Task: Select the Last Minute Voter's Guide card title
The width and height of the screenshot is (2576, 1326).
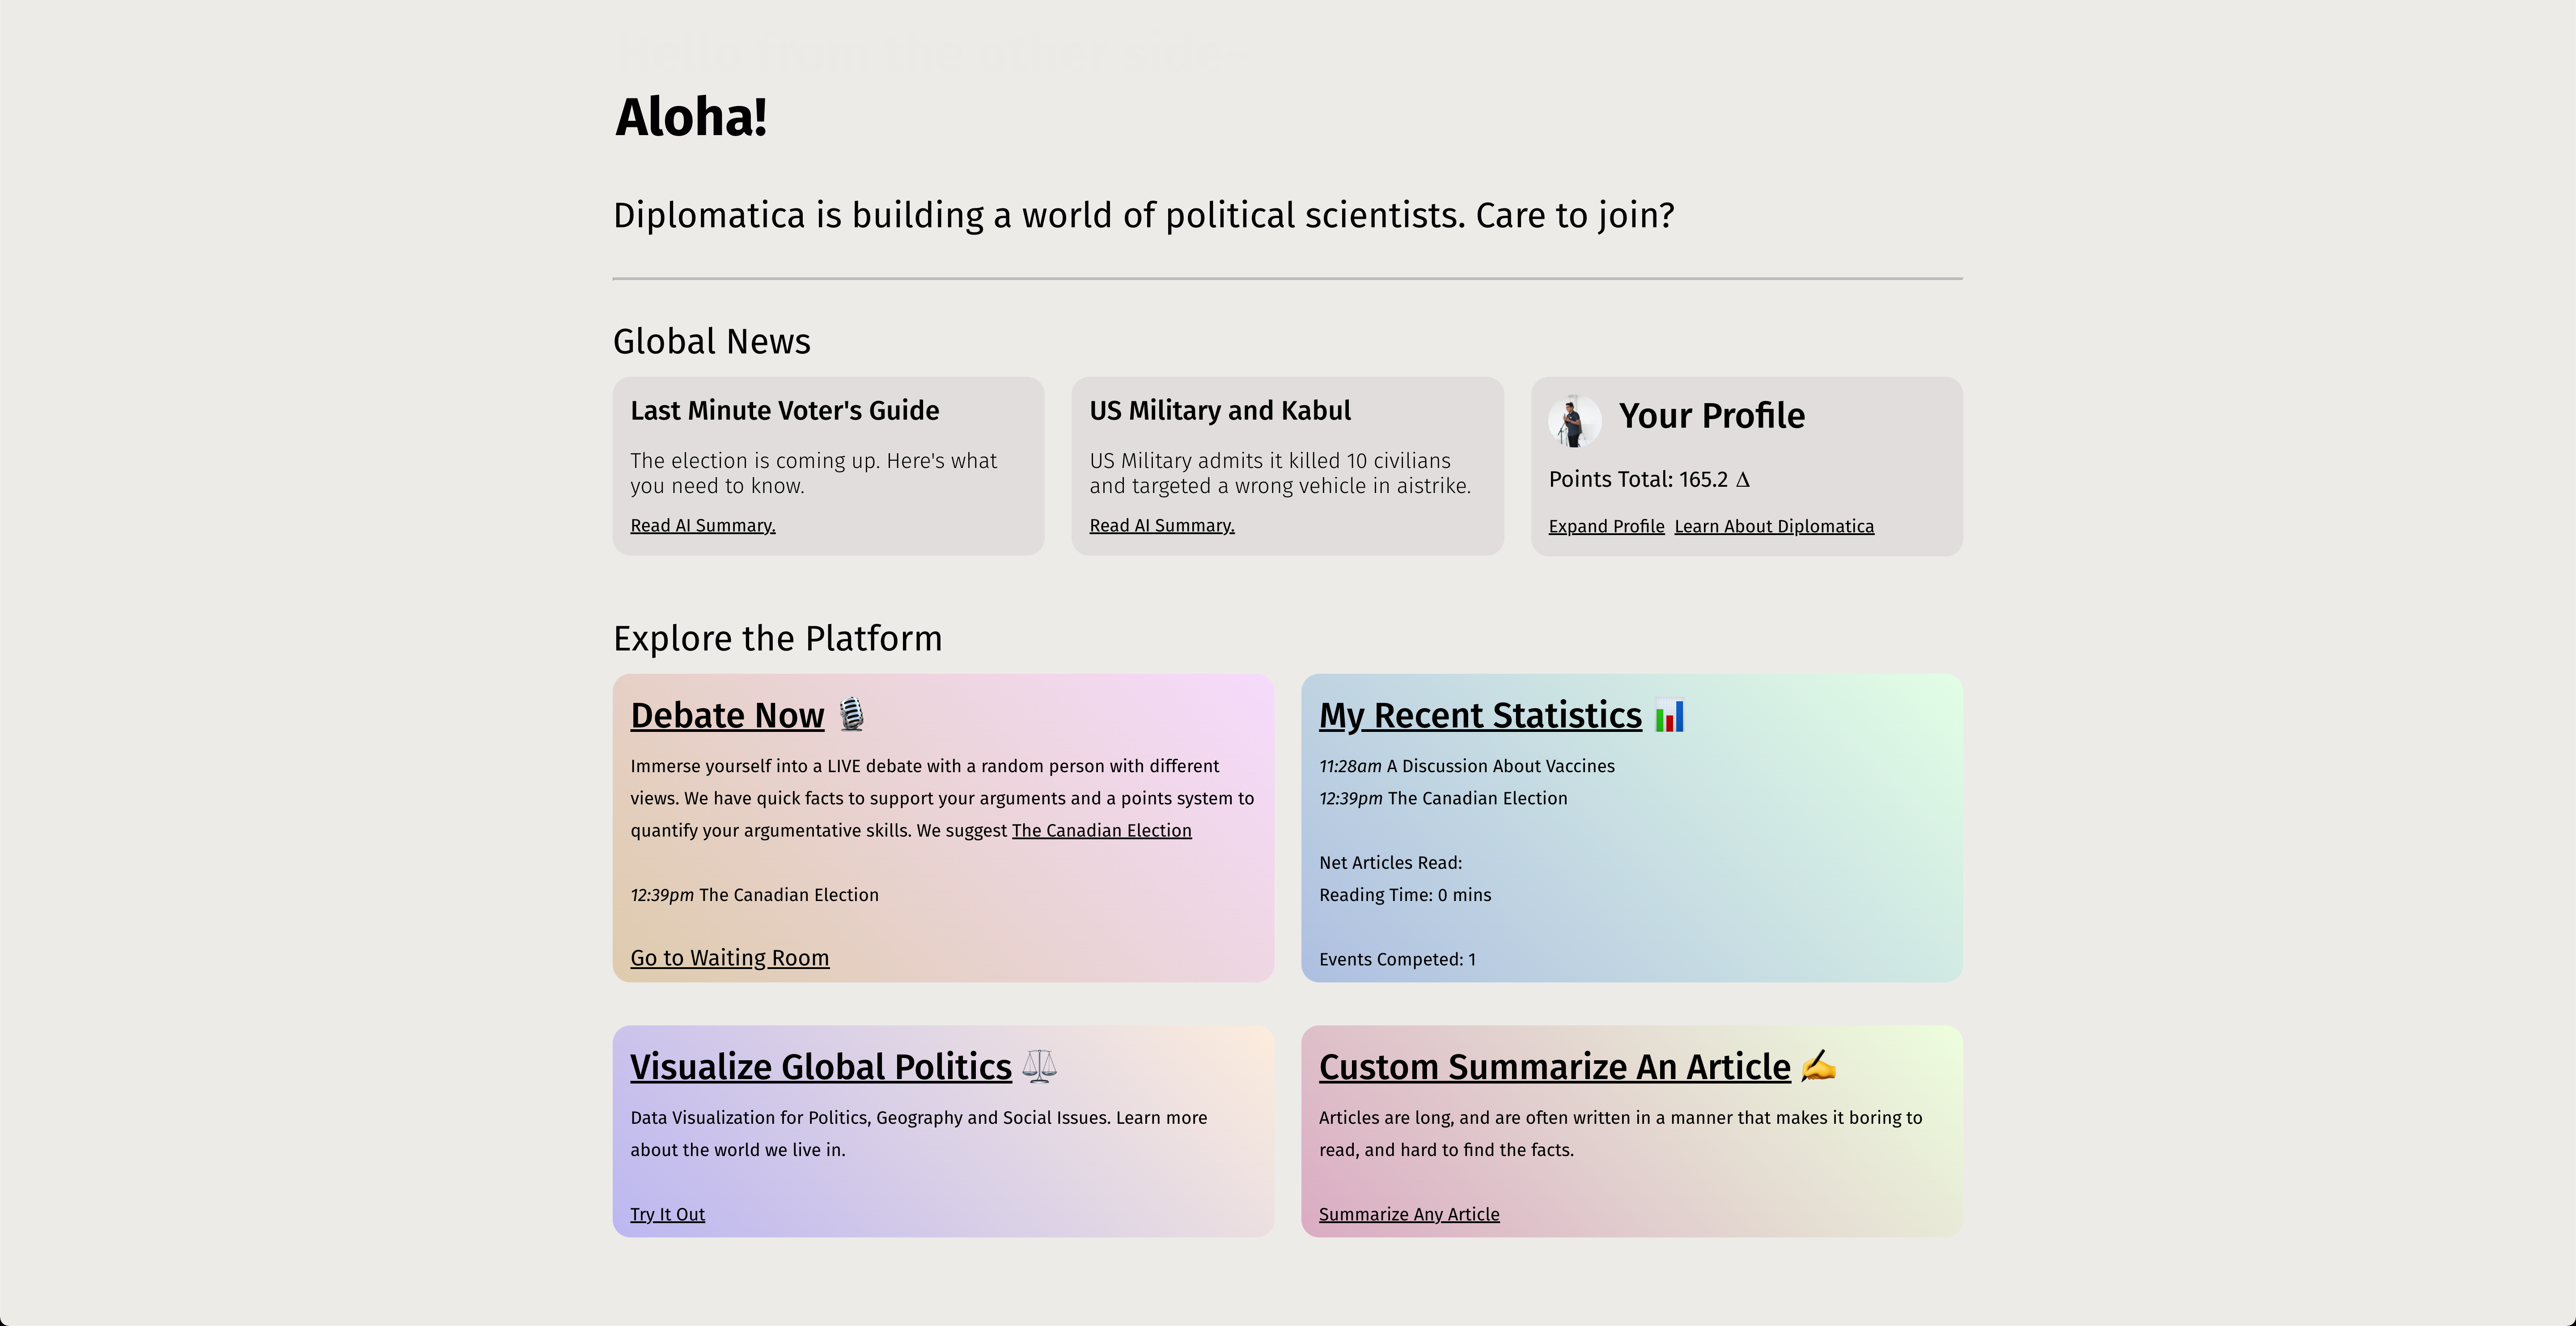Action: point(784,411)
